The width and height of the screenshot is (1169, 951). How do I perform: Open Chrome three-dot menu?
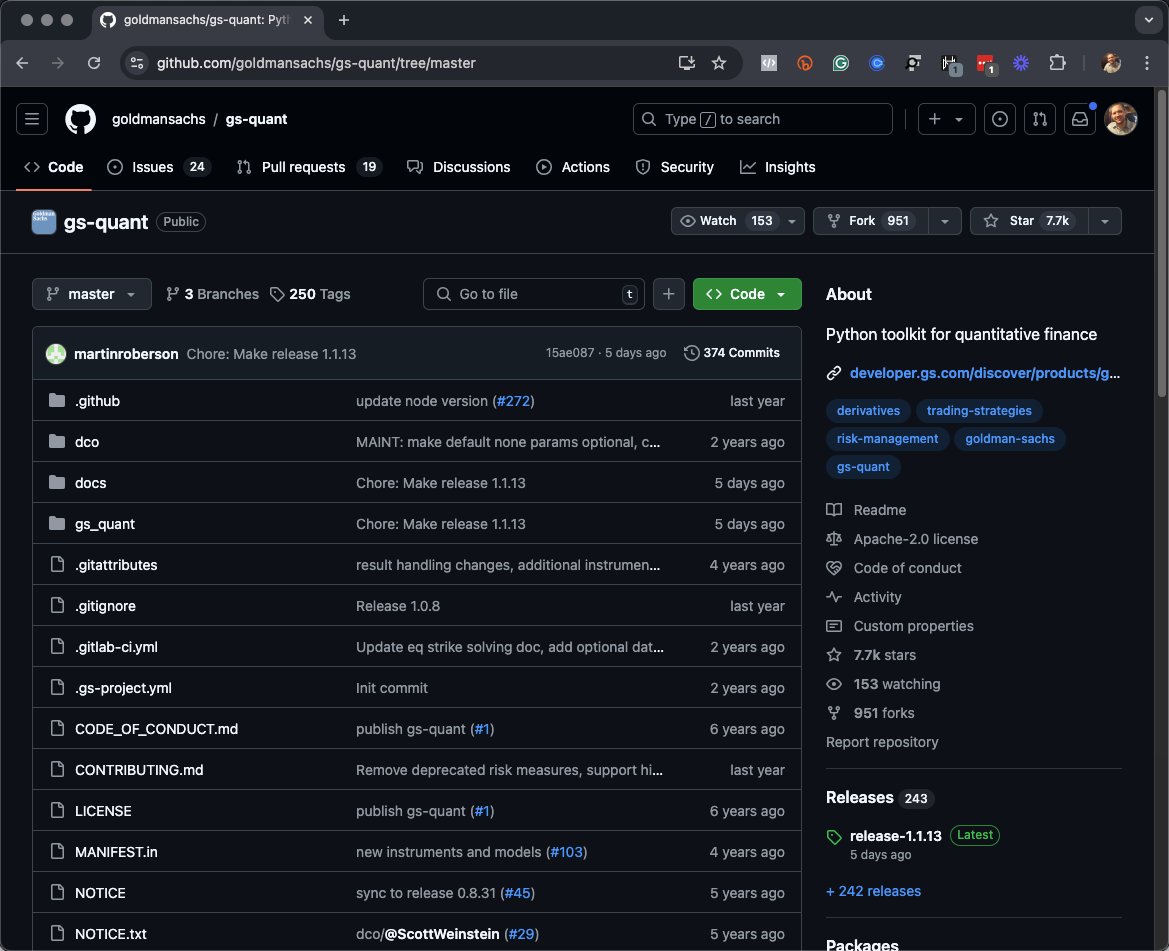point(1147,63)
